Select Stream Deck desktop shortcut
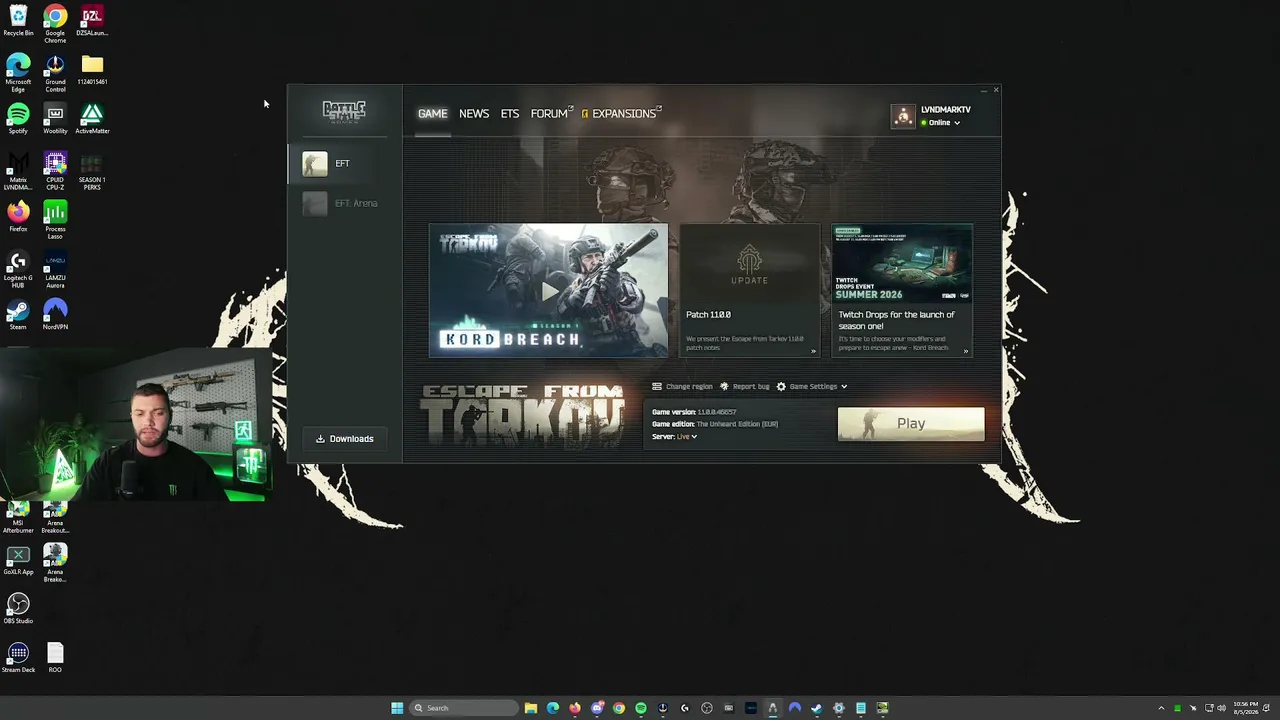Viewport: 1280px width, 720px height. coord(18,658)
